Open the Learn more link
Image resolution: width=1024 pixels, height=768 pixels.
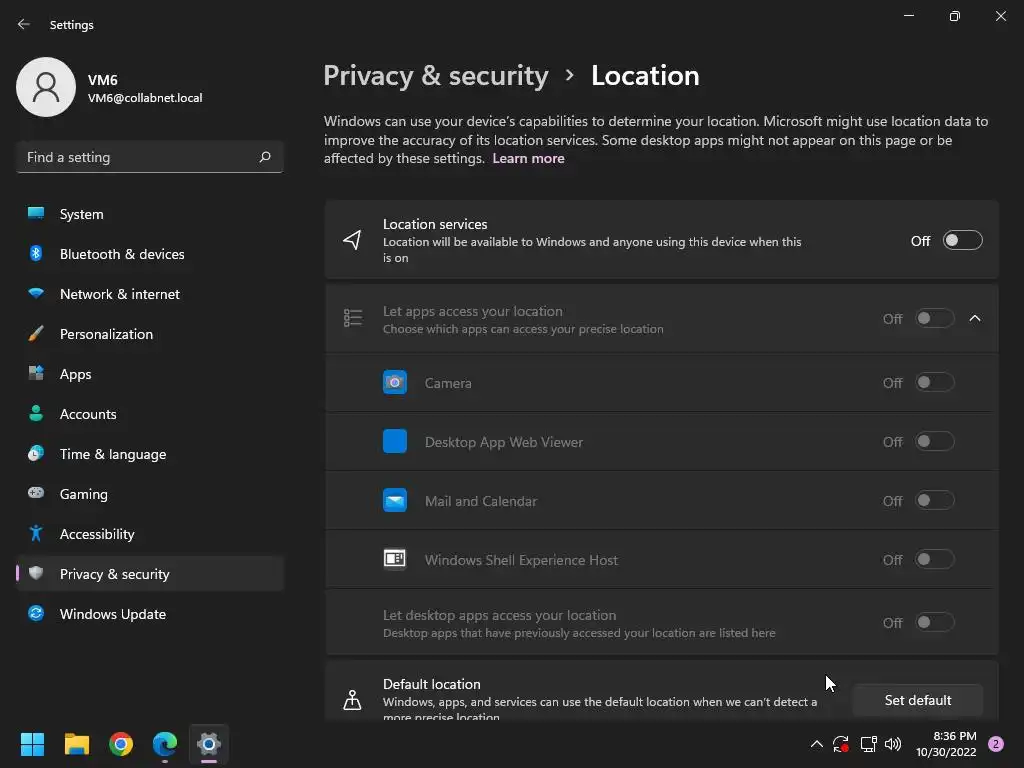tap(528, 158)
